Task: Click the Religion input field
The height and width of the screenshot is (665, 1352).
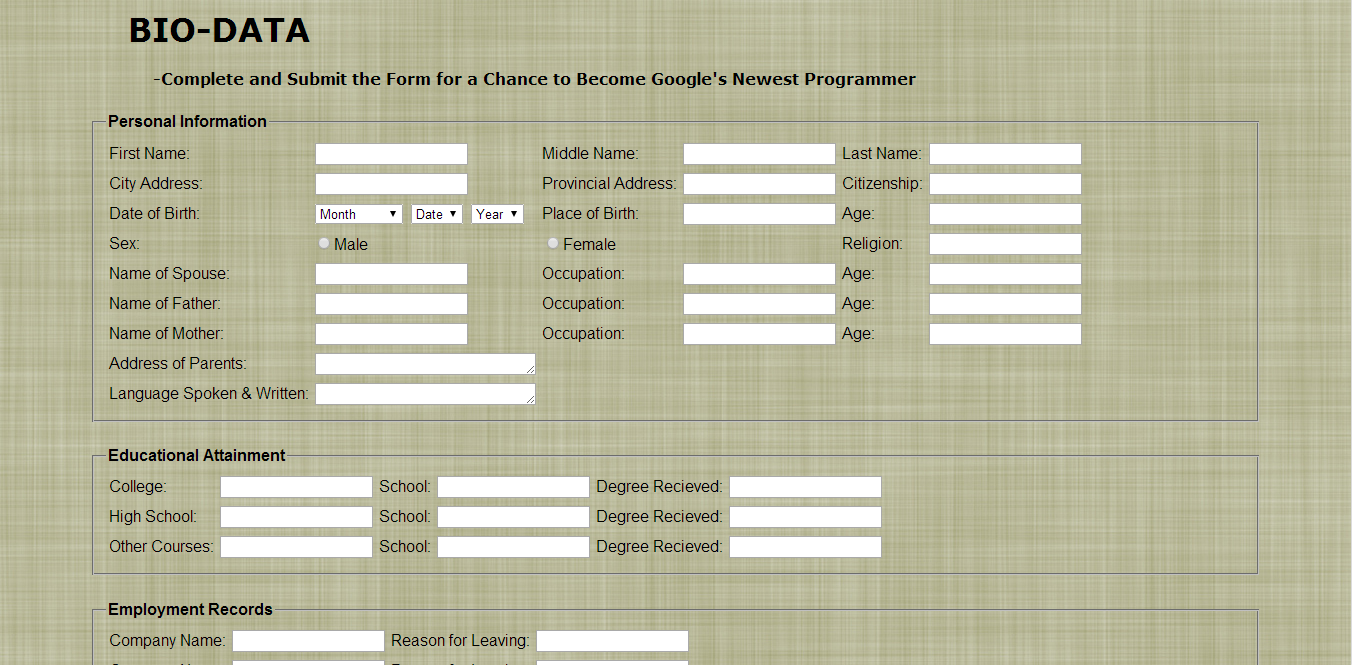Action: click(1005, 244)
